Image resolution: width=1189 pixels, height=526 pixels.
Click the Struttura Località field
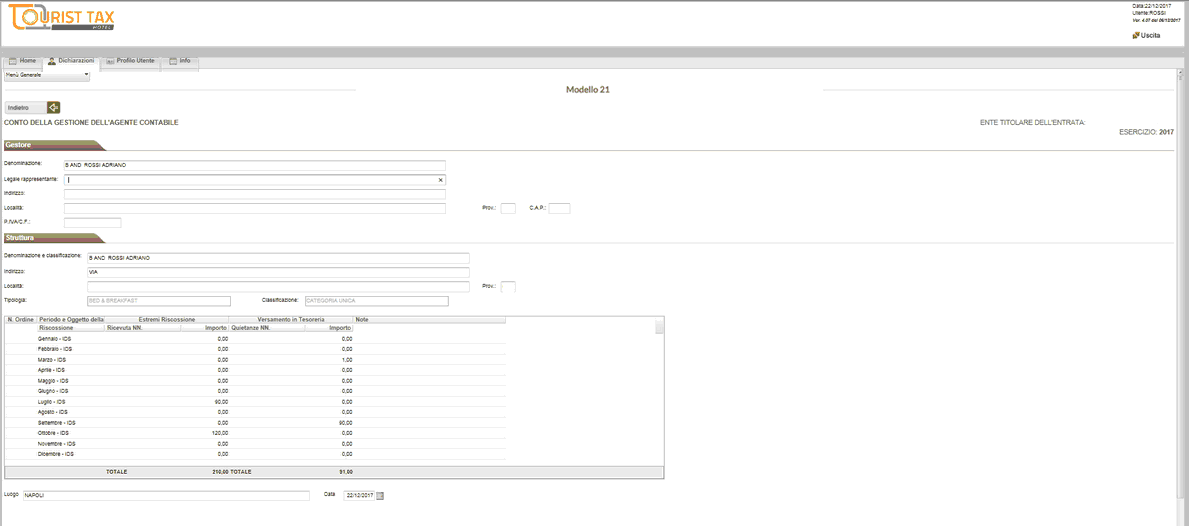[x=278, y=287]
